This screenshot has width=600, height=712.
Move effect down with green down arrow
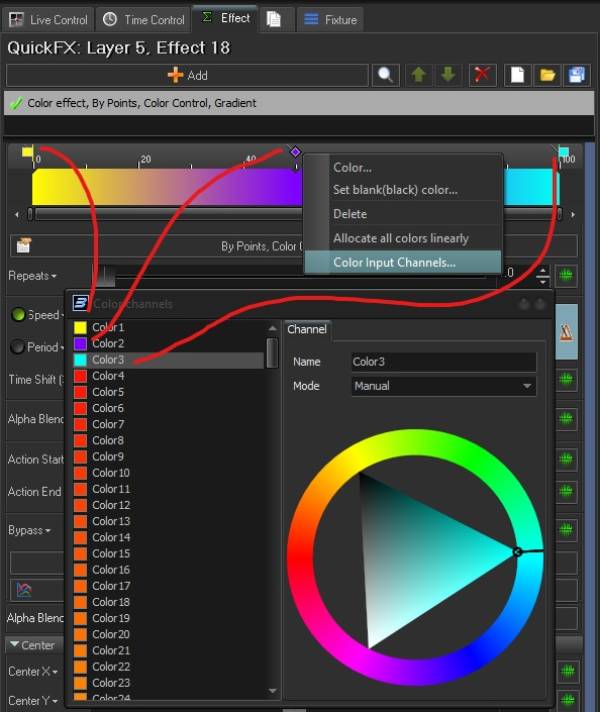(x=448, y=75)
